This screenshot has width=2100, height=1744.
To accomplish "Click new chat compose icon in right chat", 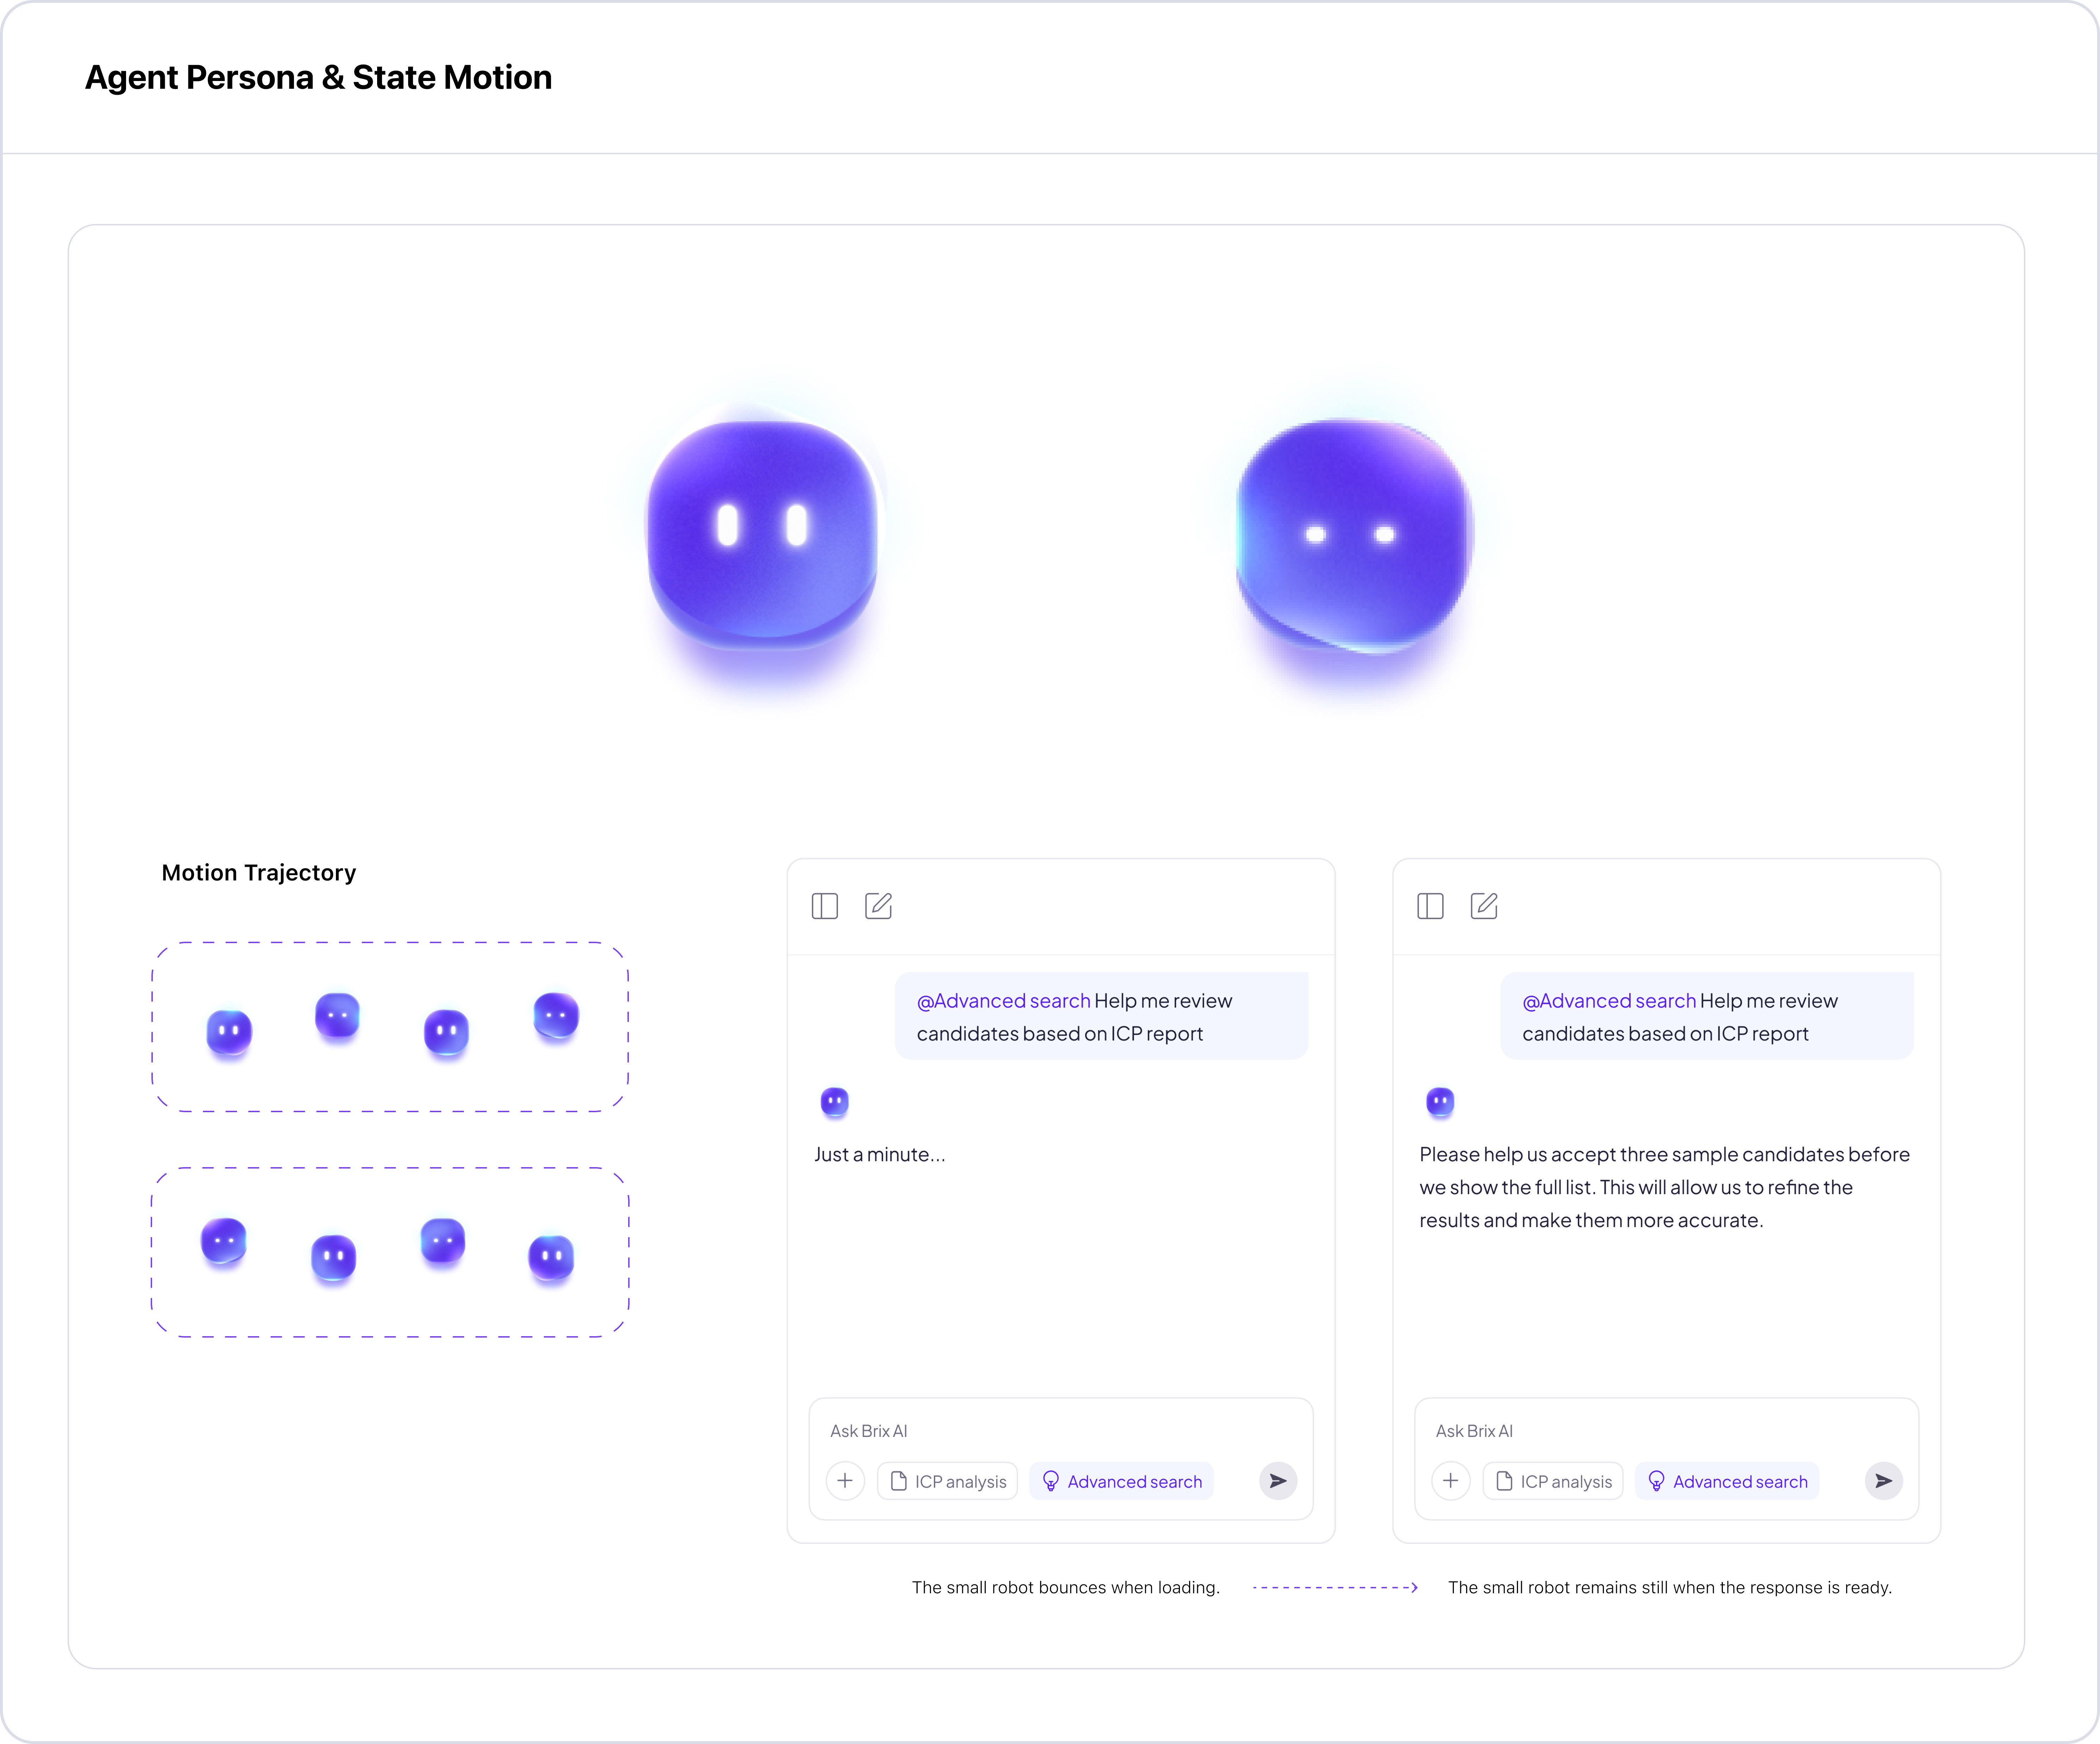I will point(1484,906).
